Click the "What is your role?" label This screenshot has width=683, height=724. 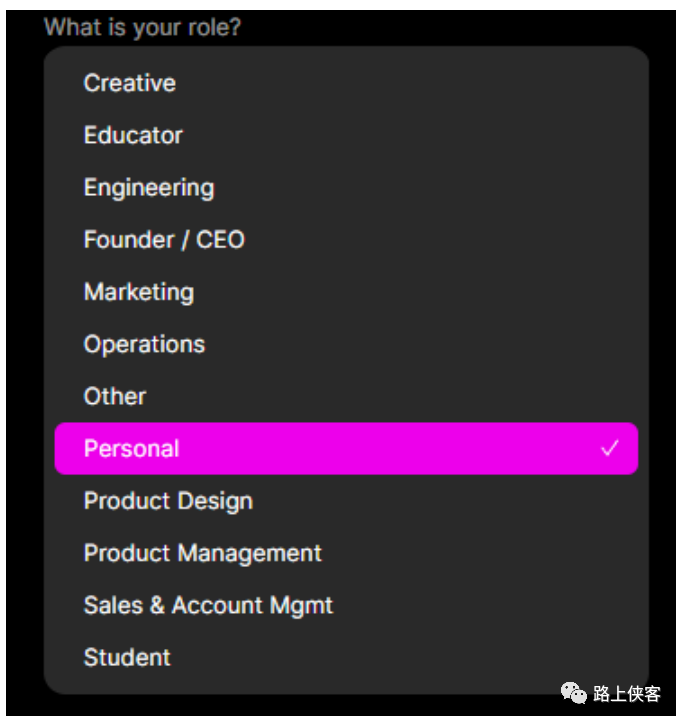pos(142,27)
